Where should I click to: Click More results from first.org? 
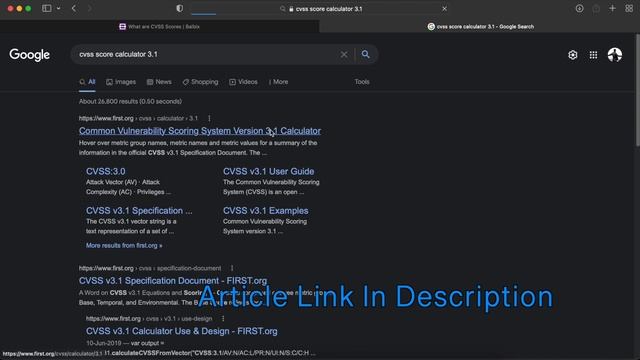pyautogui.click(x=124, y=246)
